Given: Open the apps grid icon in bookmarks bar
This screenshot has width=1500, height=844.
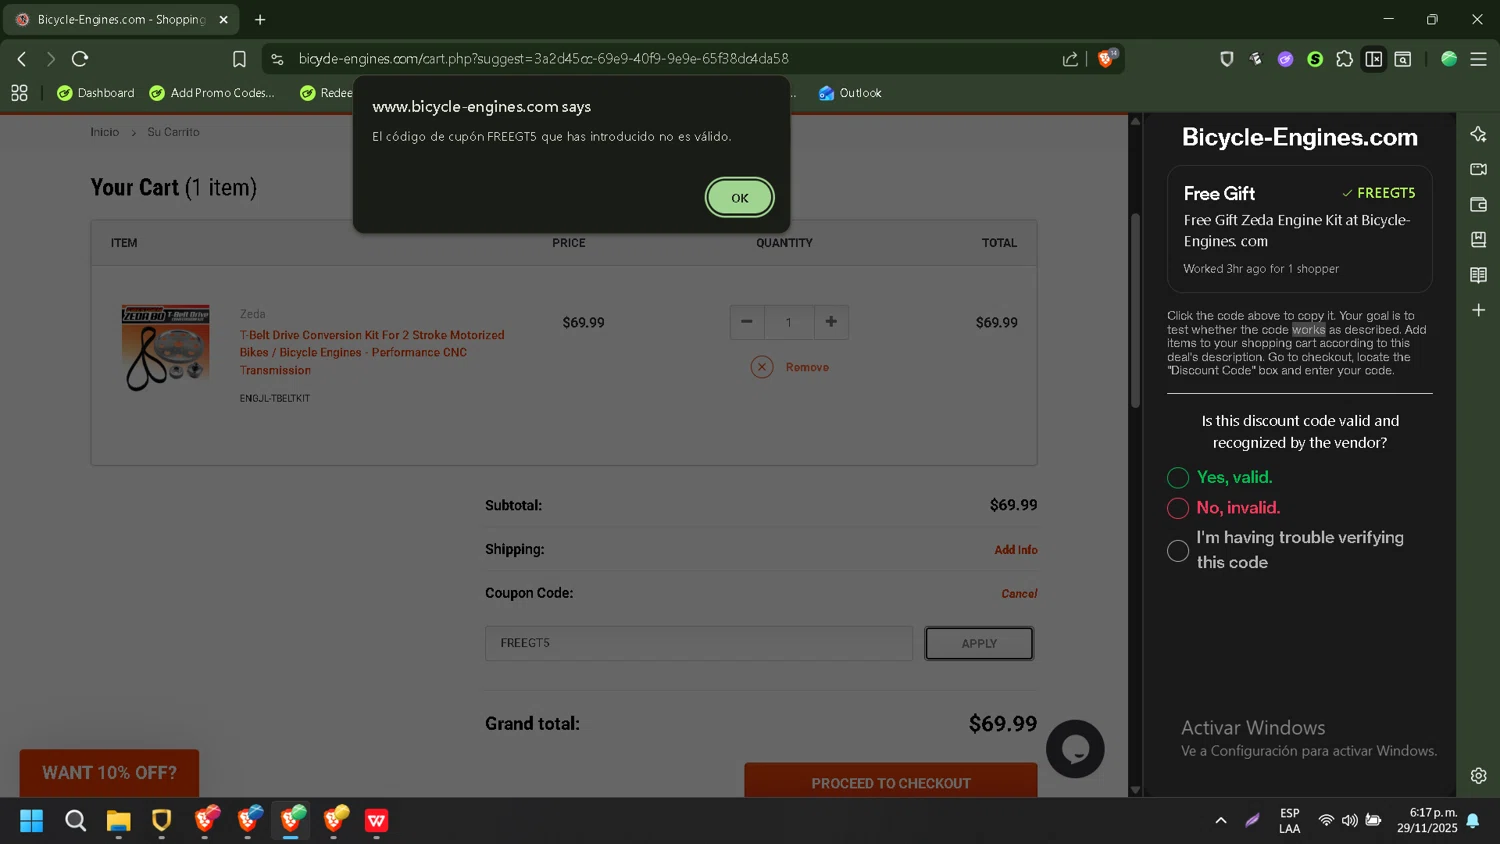Looking at the screenshot, I should [x=19, y=93].
